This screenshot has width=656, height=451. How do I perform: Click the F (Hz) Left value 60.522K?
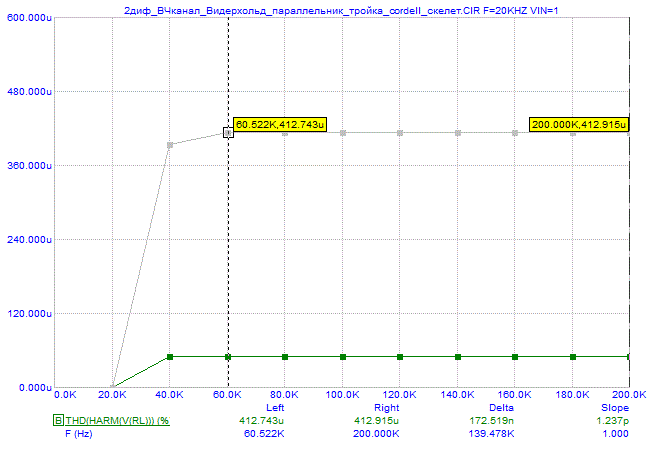[x=264, y=434]
